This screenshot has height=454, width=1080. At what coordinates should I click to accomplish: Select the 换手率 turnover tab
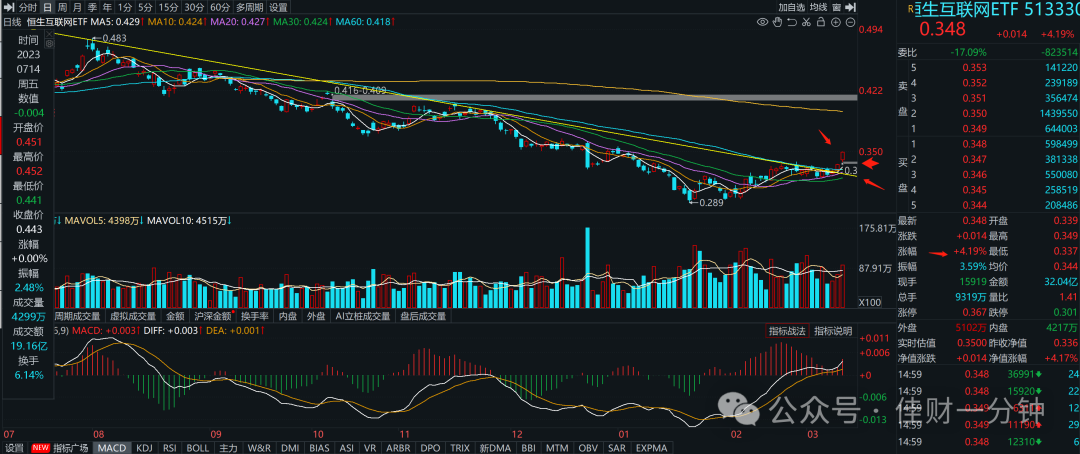(253, 316)
